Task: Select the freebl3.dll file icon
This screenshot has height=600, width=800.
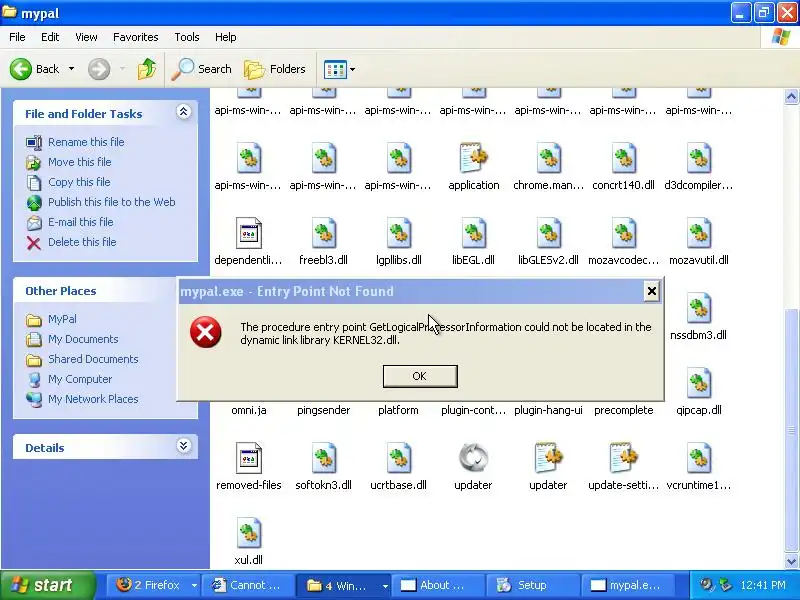Action: (x=323, y=233)
